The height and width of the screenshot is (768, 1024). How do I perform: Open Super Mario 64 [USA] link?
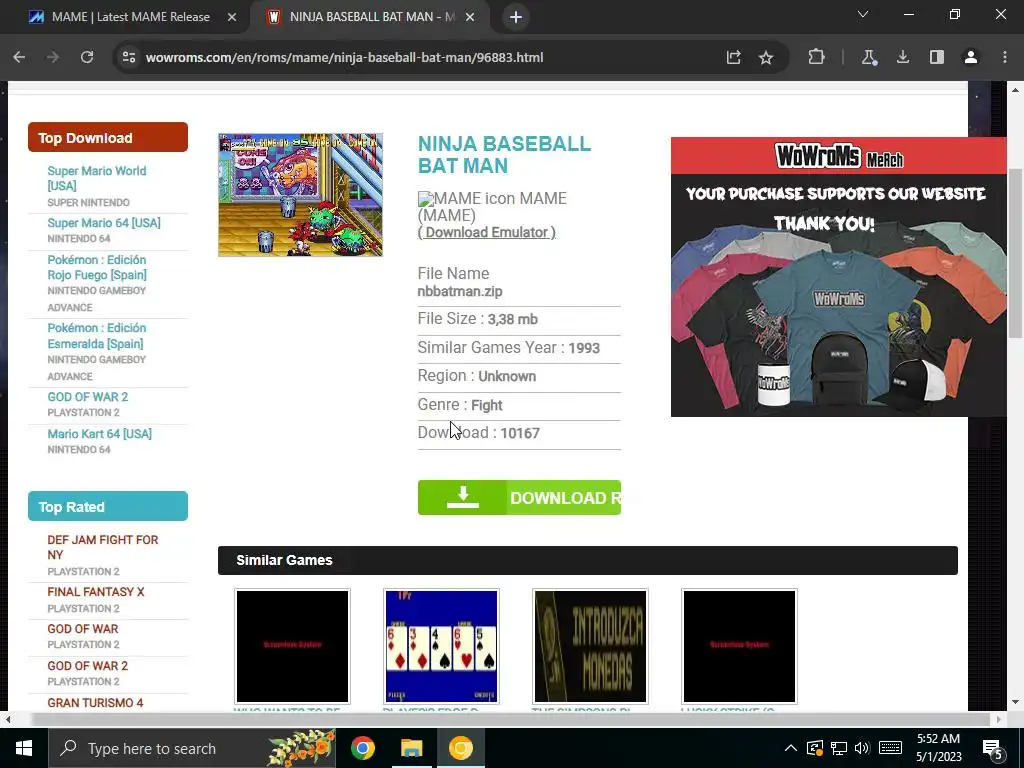(x=104, y=223)
